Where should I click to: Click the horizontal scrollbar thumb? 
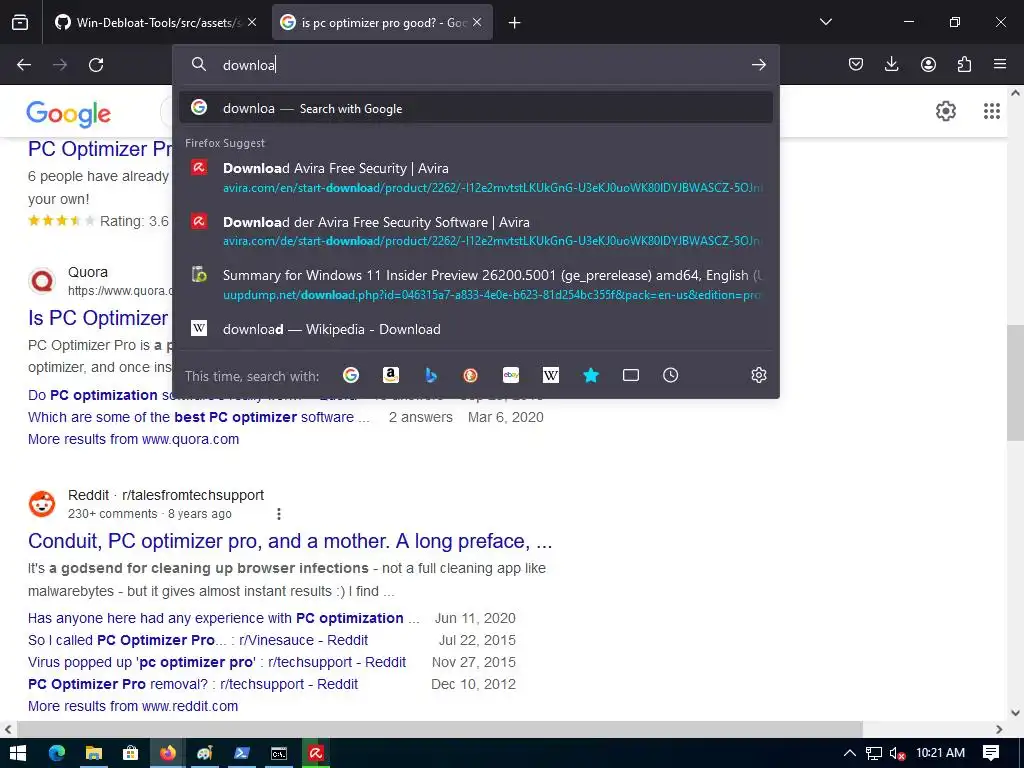pyautogui.click(x=439, y=729)
